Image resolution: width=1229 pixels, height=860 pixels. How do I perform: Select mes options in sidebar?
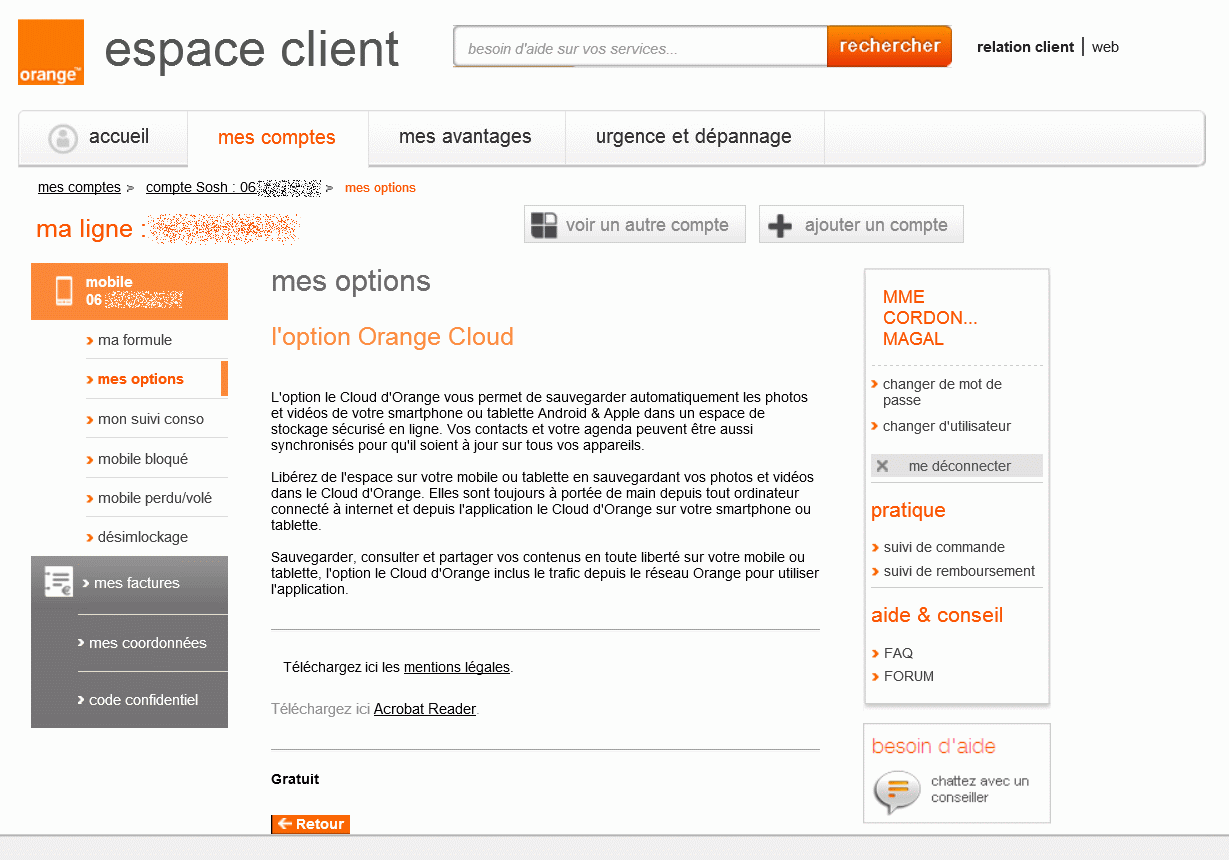point(141,379)
